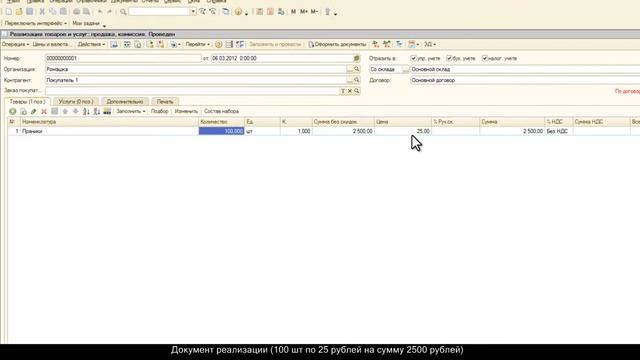Click the barcode scanner icon in table toolbar

(x=107, y=111)
